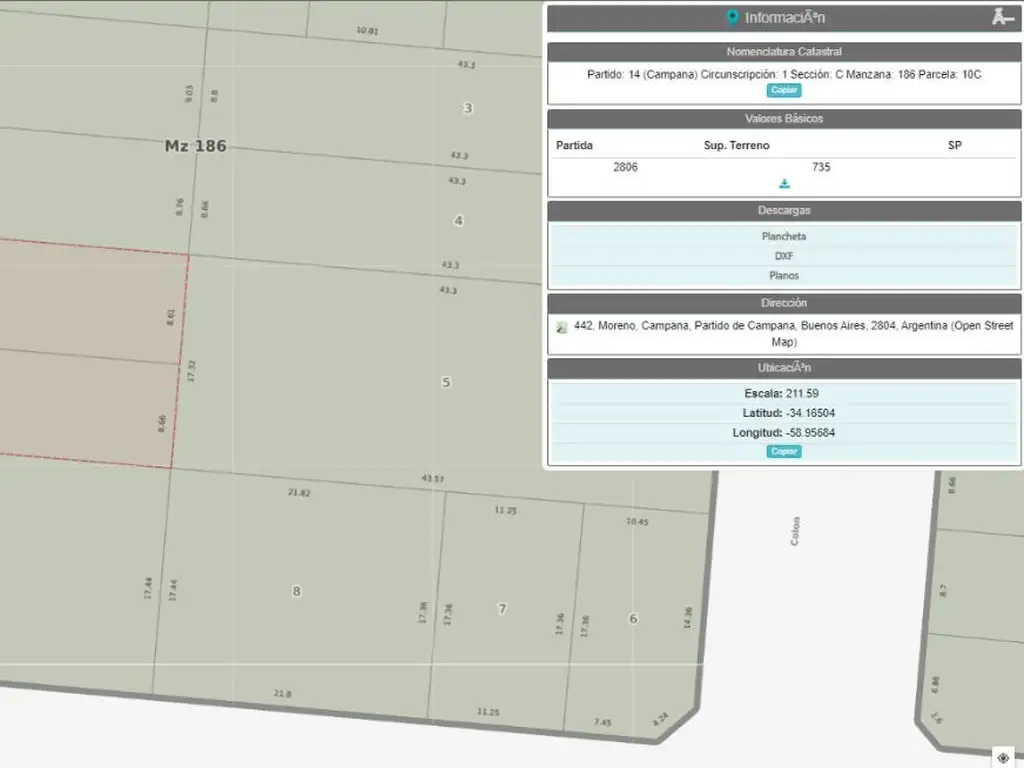Image resolution: width=1024 pixels, height=768 pixels.
Task: Click the location pin icon beside Información
Action: (x=732, y=18)
